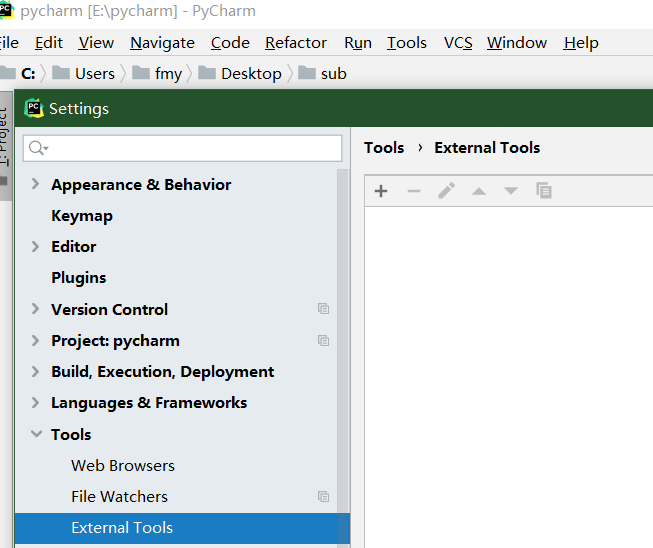The image size is (653, 548).
Task: Select Editor label in settings tree
Action: 74,247
